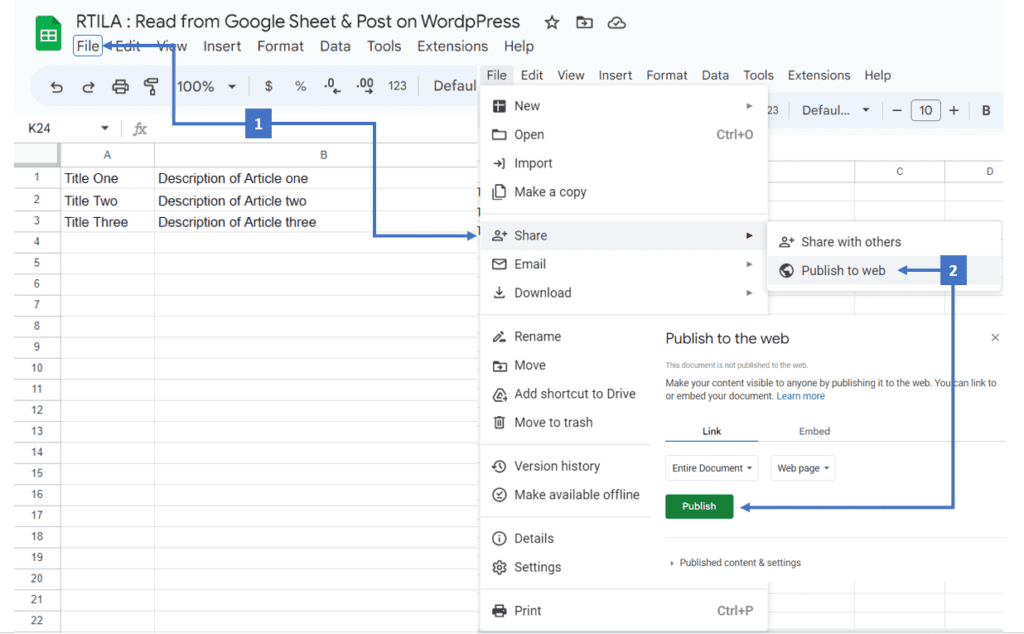This screenshot has width=1024, height=634.
Task: Click the undo arrow in the toolbar
Action: [x=57, y=86]
